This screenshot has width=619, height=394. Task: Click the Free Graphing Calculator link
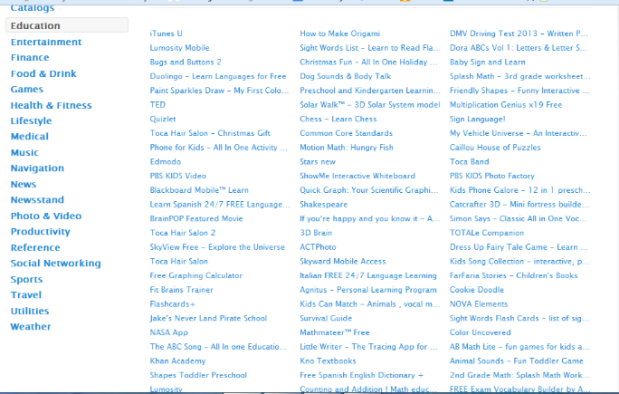pyautogui.click(x=196, y=275)
